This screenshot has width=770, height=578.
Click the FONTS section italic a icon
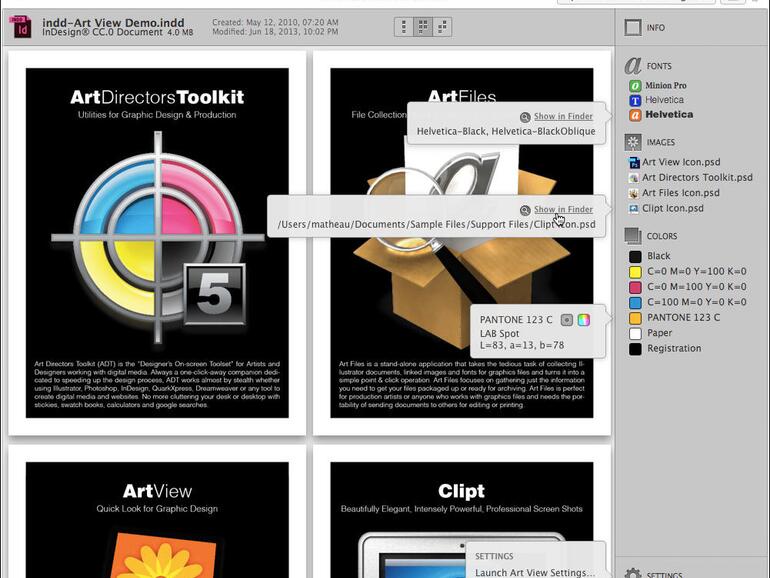633,65
